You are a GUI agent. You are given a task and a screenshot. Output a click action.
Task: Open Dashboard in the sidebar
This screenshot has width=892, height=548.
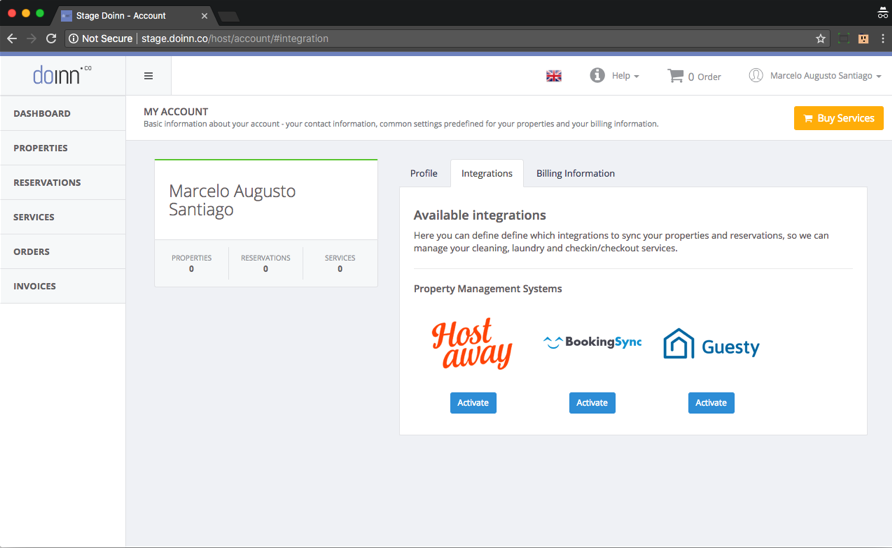(63, 113)
